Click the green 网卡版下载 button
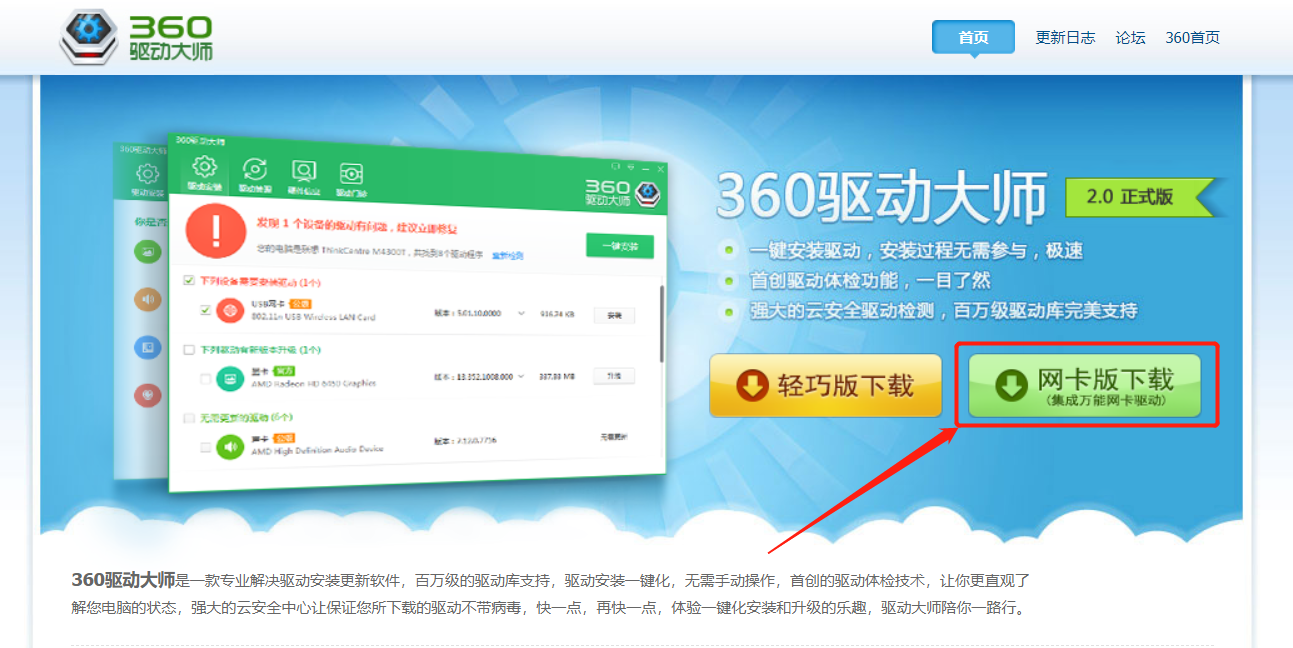 pos(1085,385)
